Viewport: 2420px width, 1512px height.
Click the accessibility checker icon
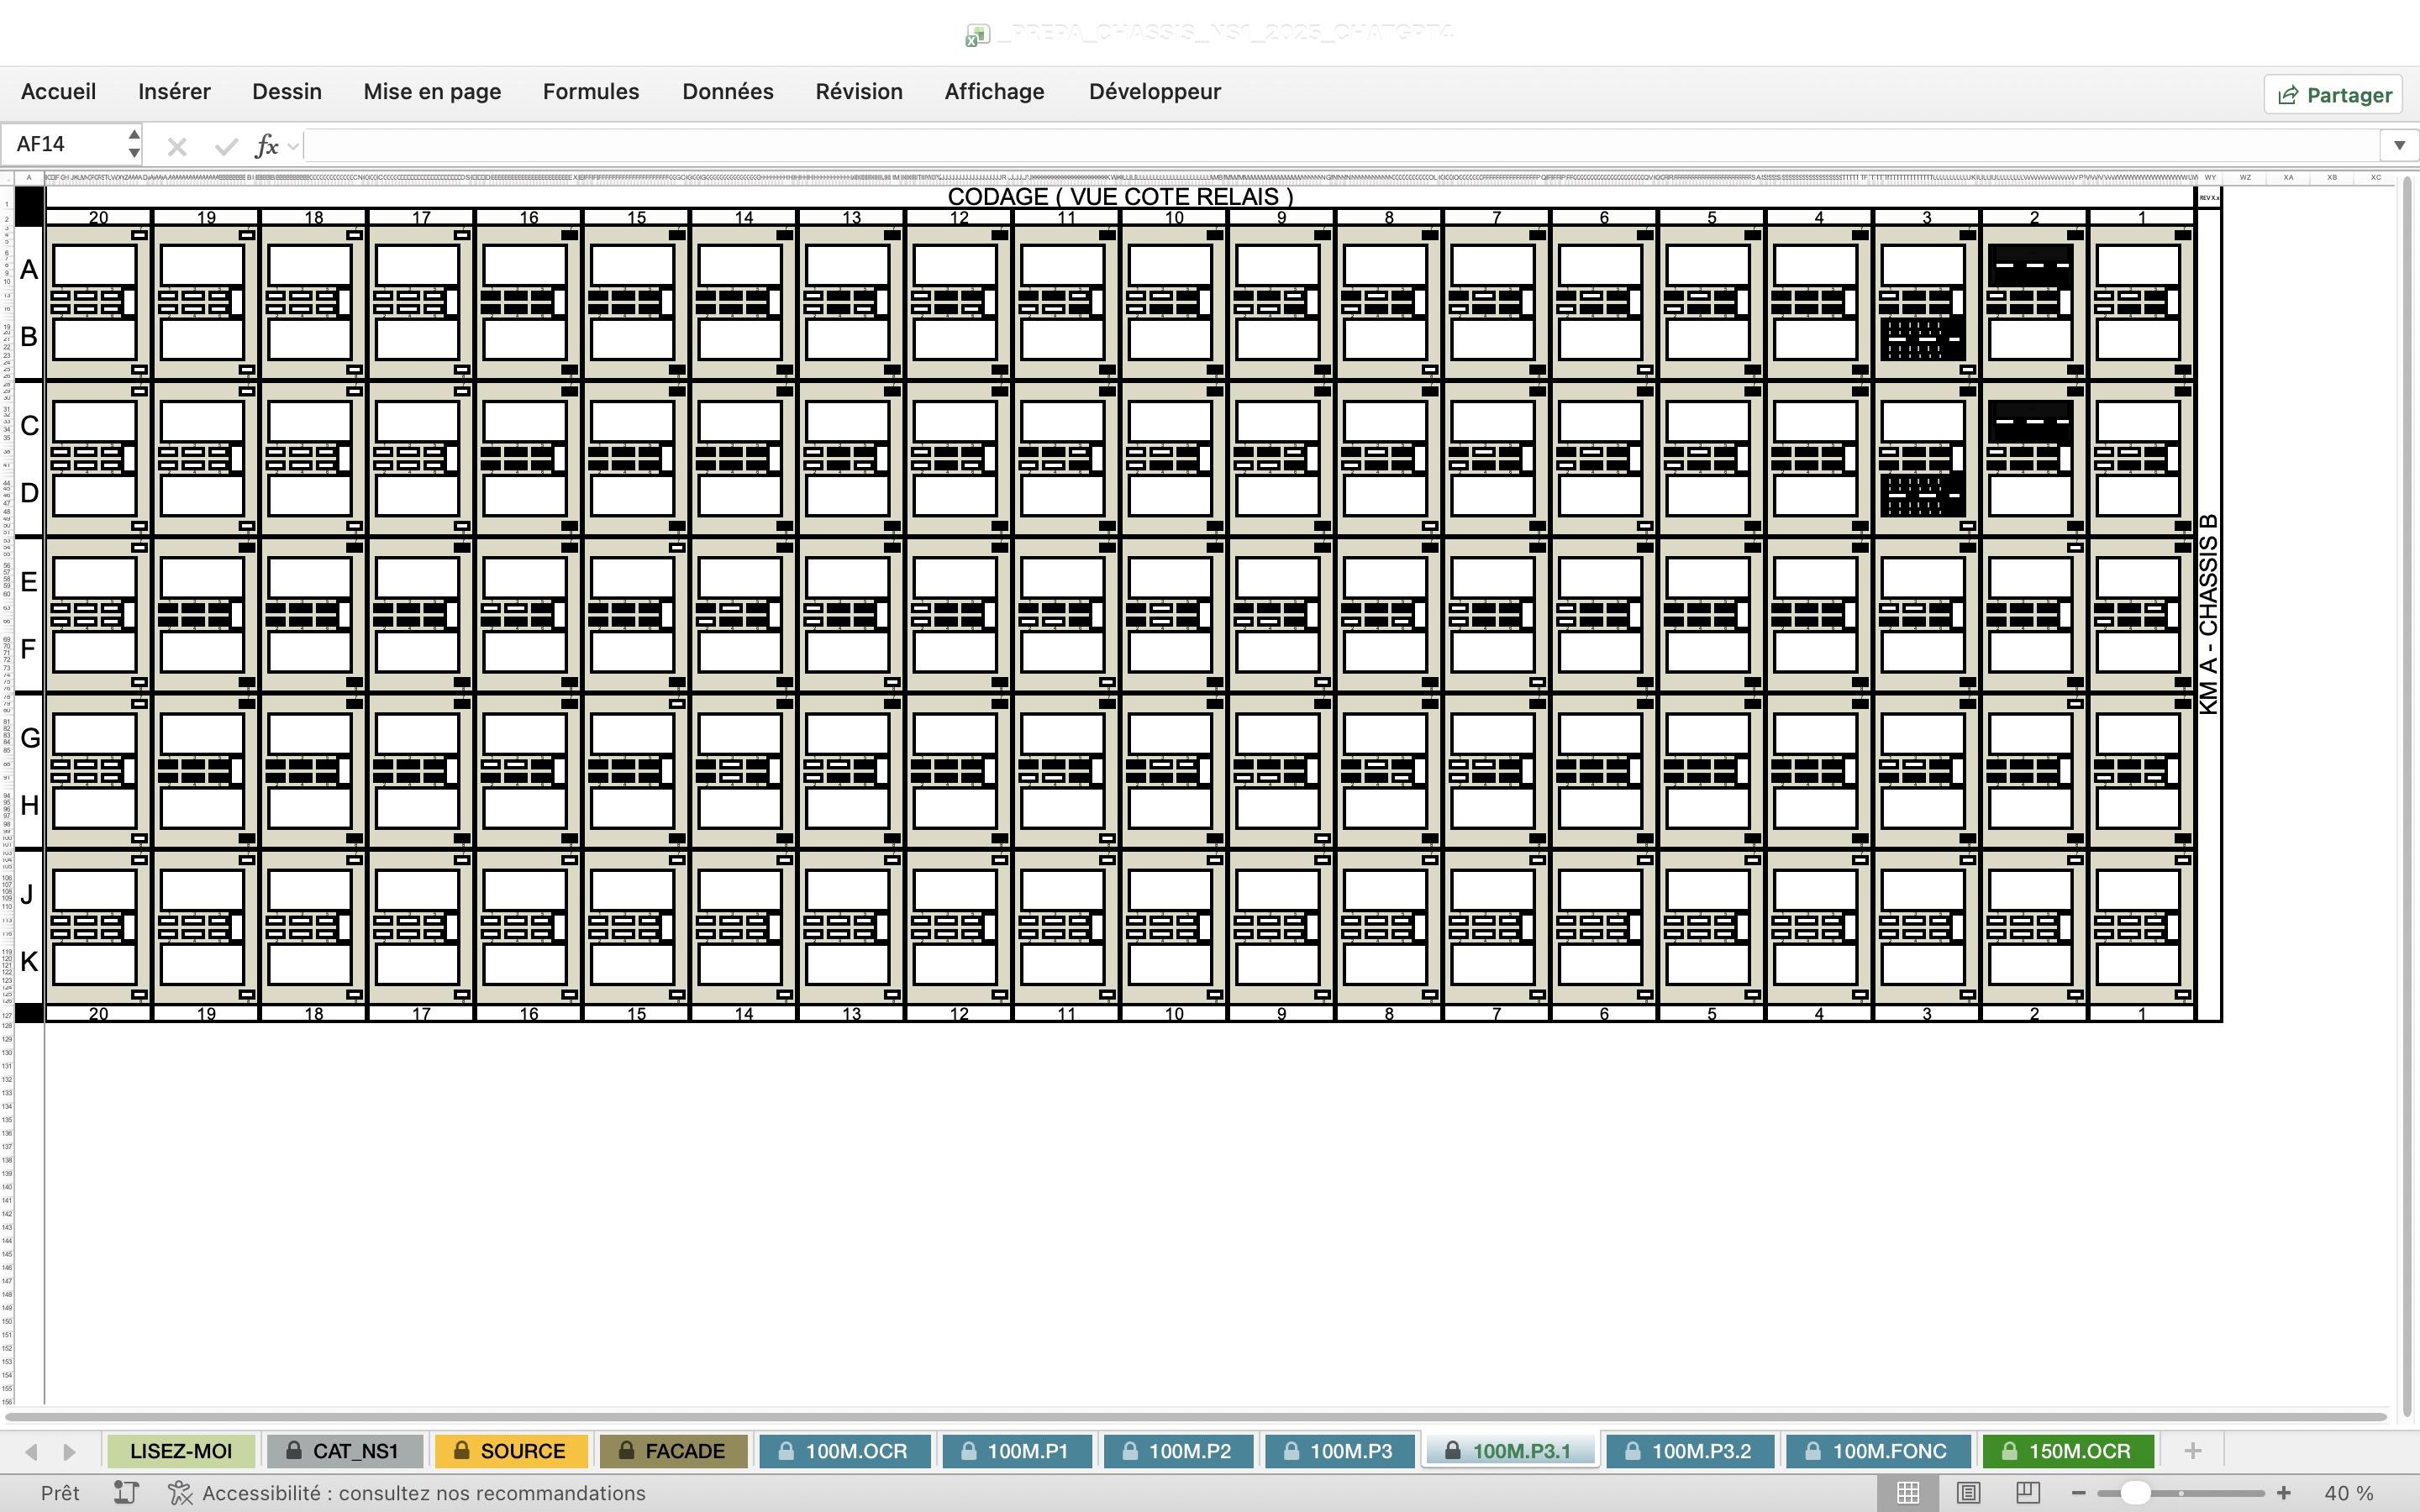180,1493
